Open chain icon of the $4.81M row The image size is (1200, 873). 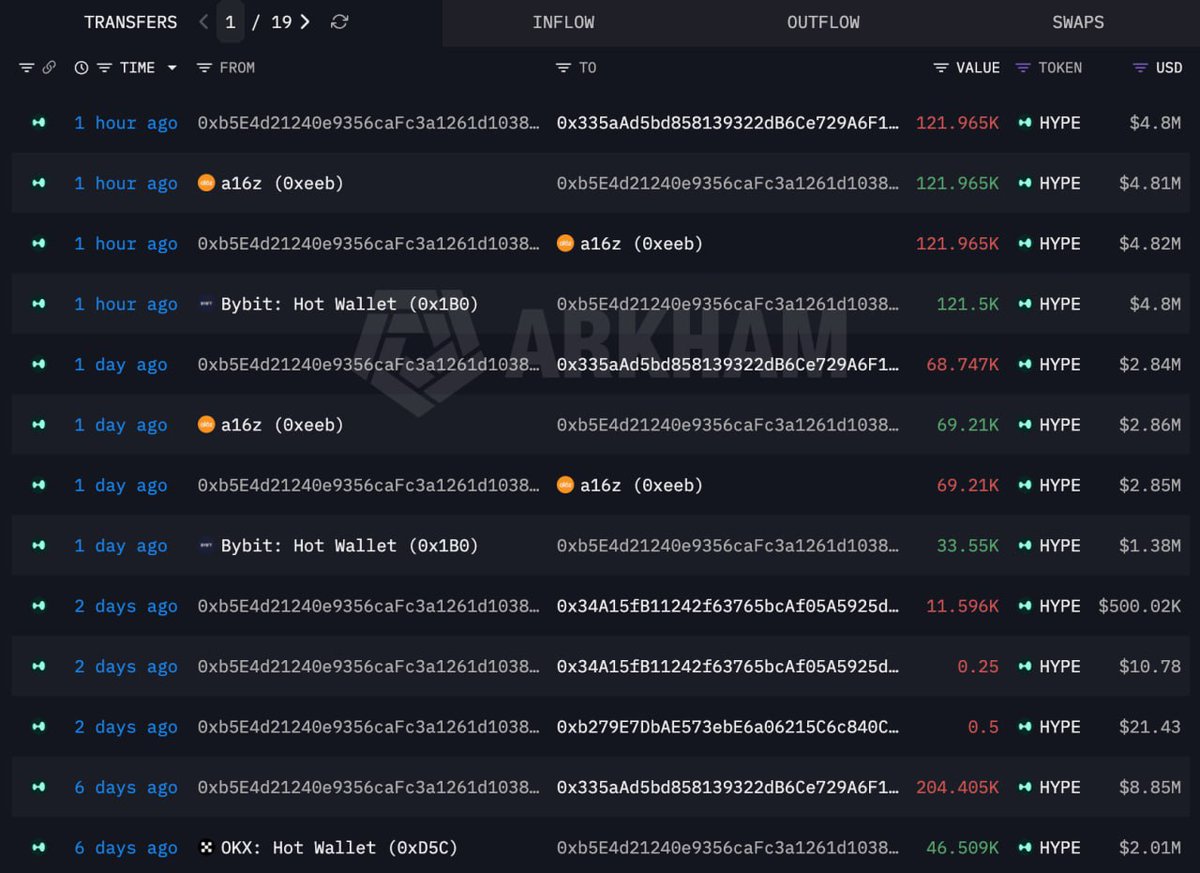tap(38, 183)
